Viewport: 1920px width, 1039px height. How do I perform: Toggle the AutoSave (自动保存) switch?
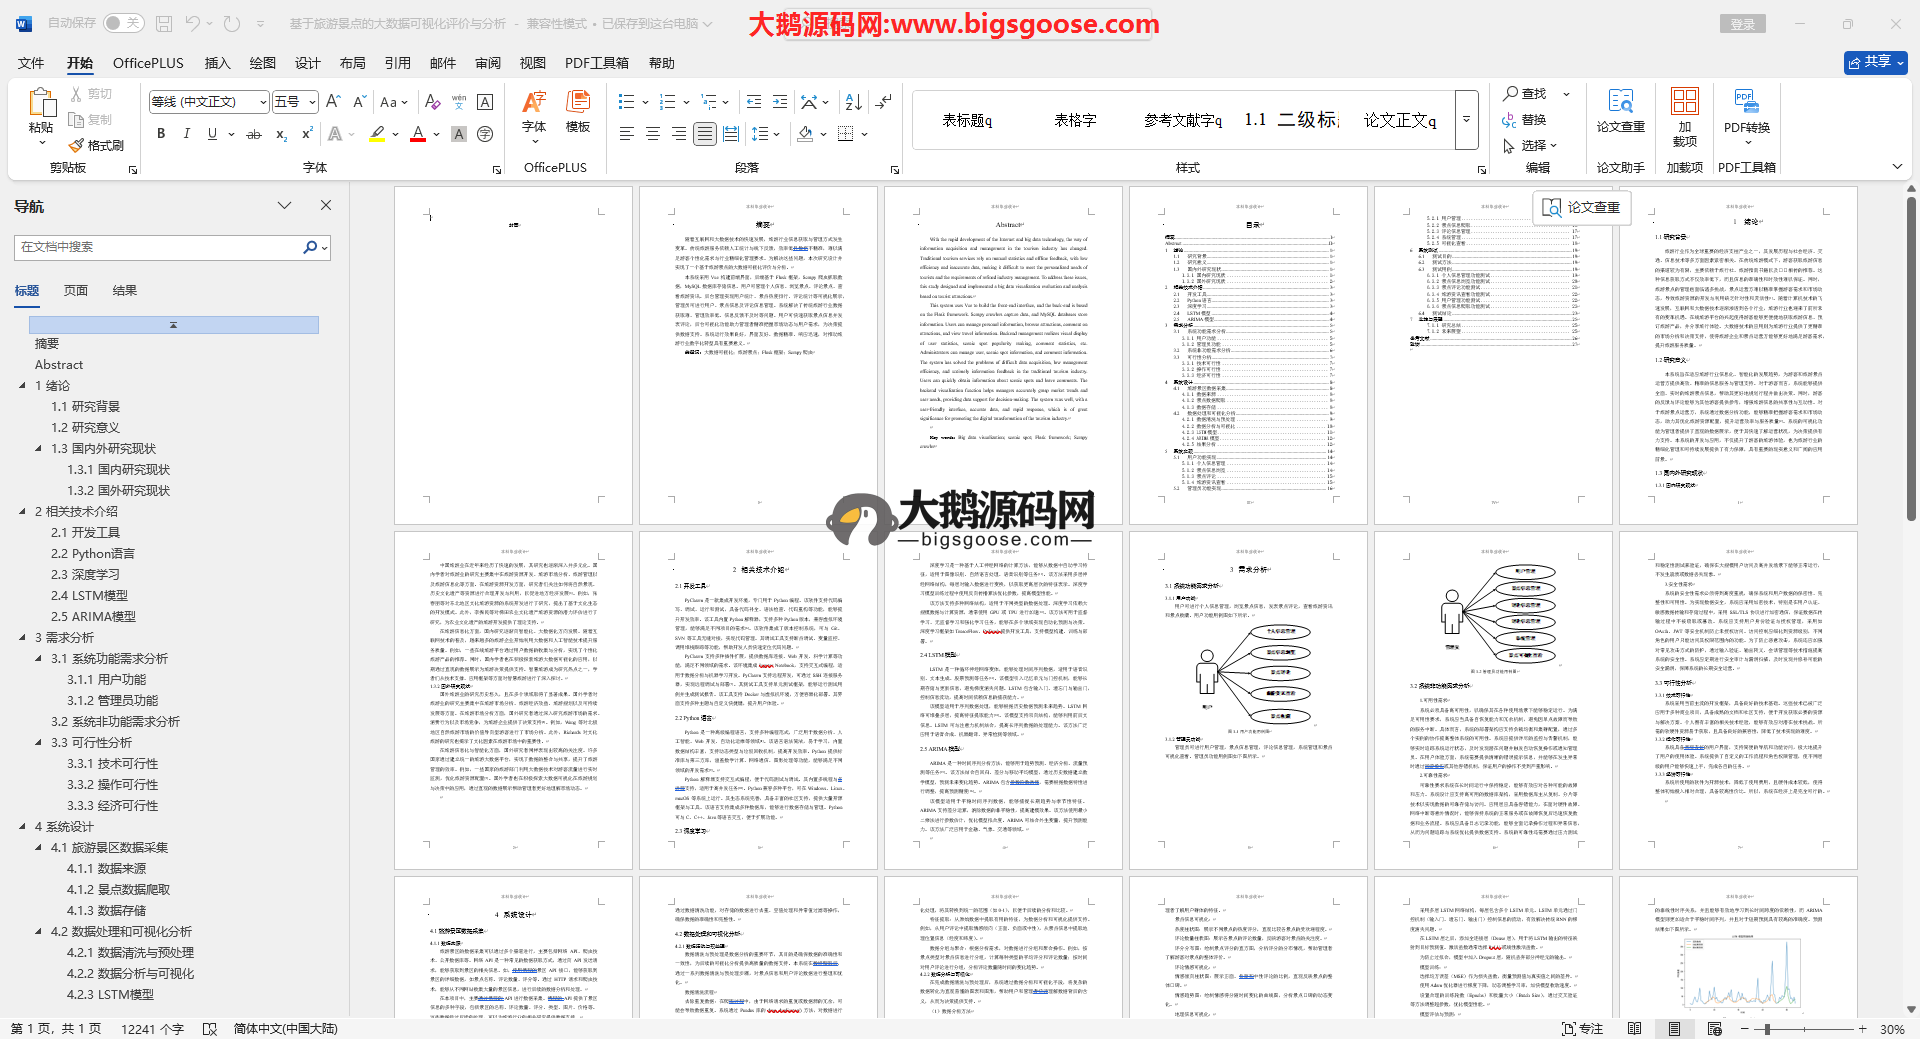123,23
